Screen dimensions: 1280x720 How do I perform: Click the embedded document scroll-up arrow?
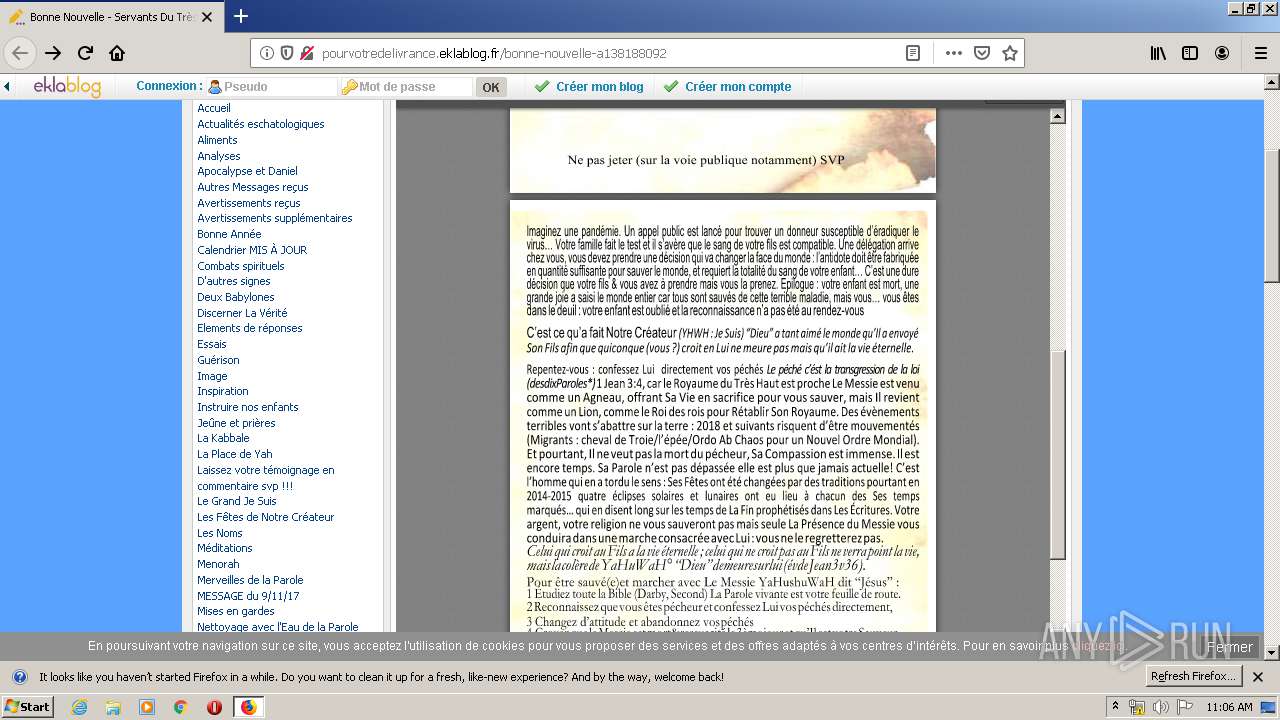point(1057,117)
